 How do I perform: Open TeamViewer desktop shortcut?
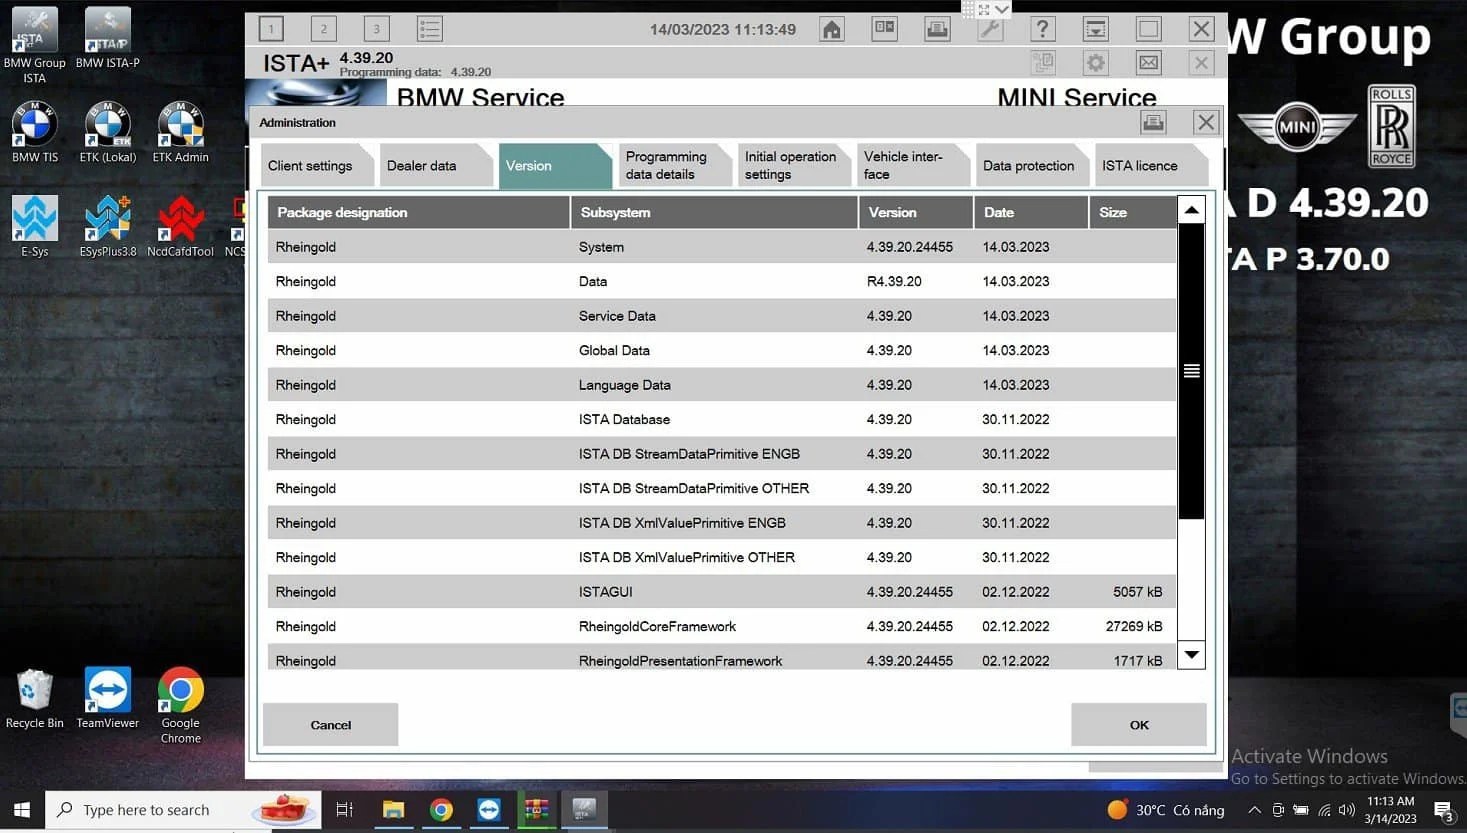[108, 698]
